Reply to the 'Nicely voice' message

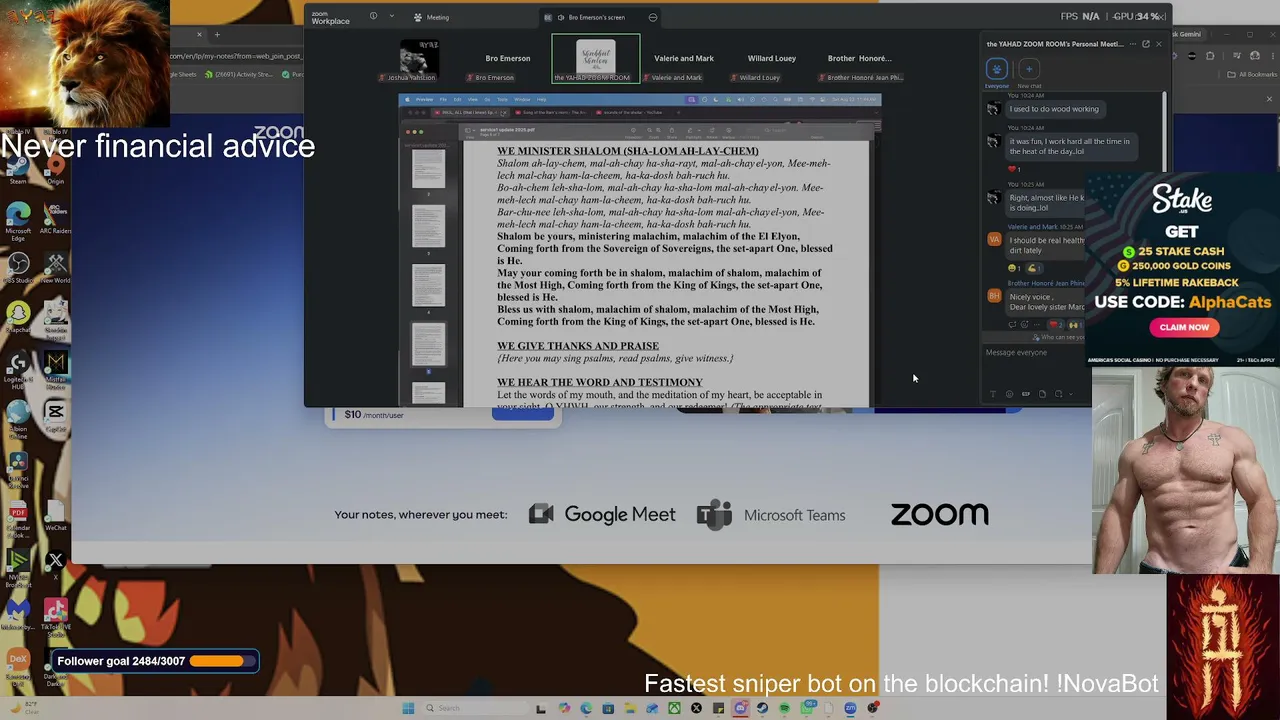coord(1013,324)
